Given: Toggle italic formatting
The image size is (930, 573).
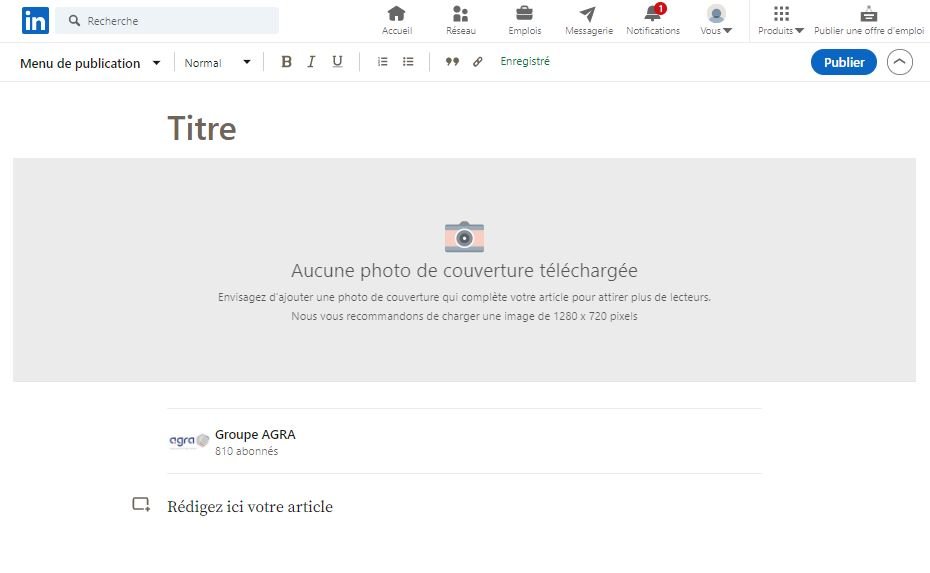Looking at the screenshot, I should (311, 62).
